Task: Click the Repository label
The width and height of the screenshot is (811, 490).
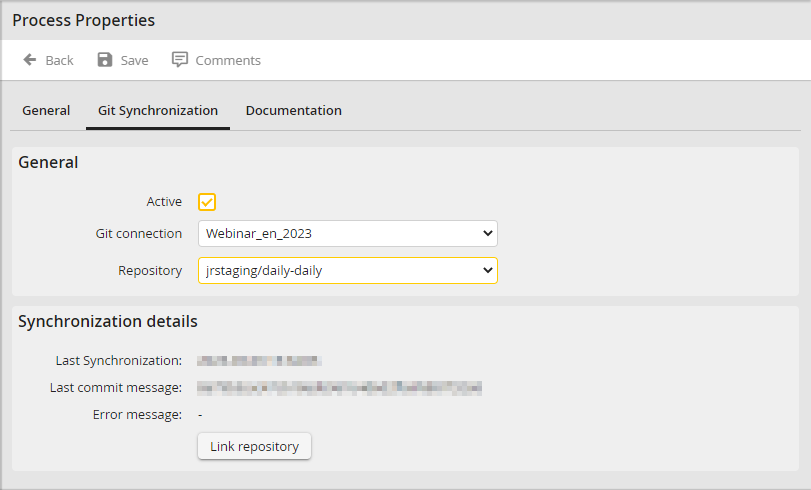Action: coord(150,271)
